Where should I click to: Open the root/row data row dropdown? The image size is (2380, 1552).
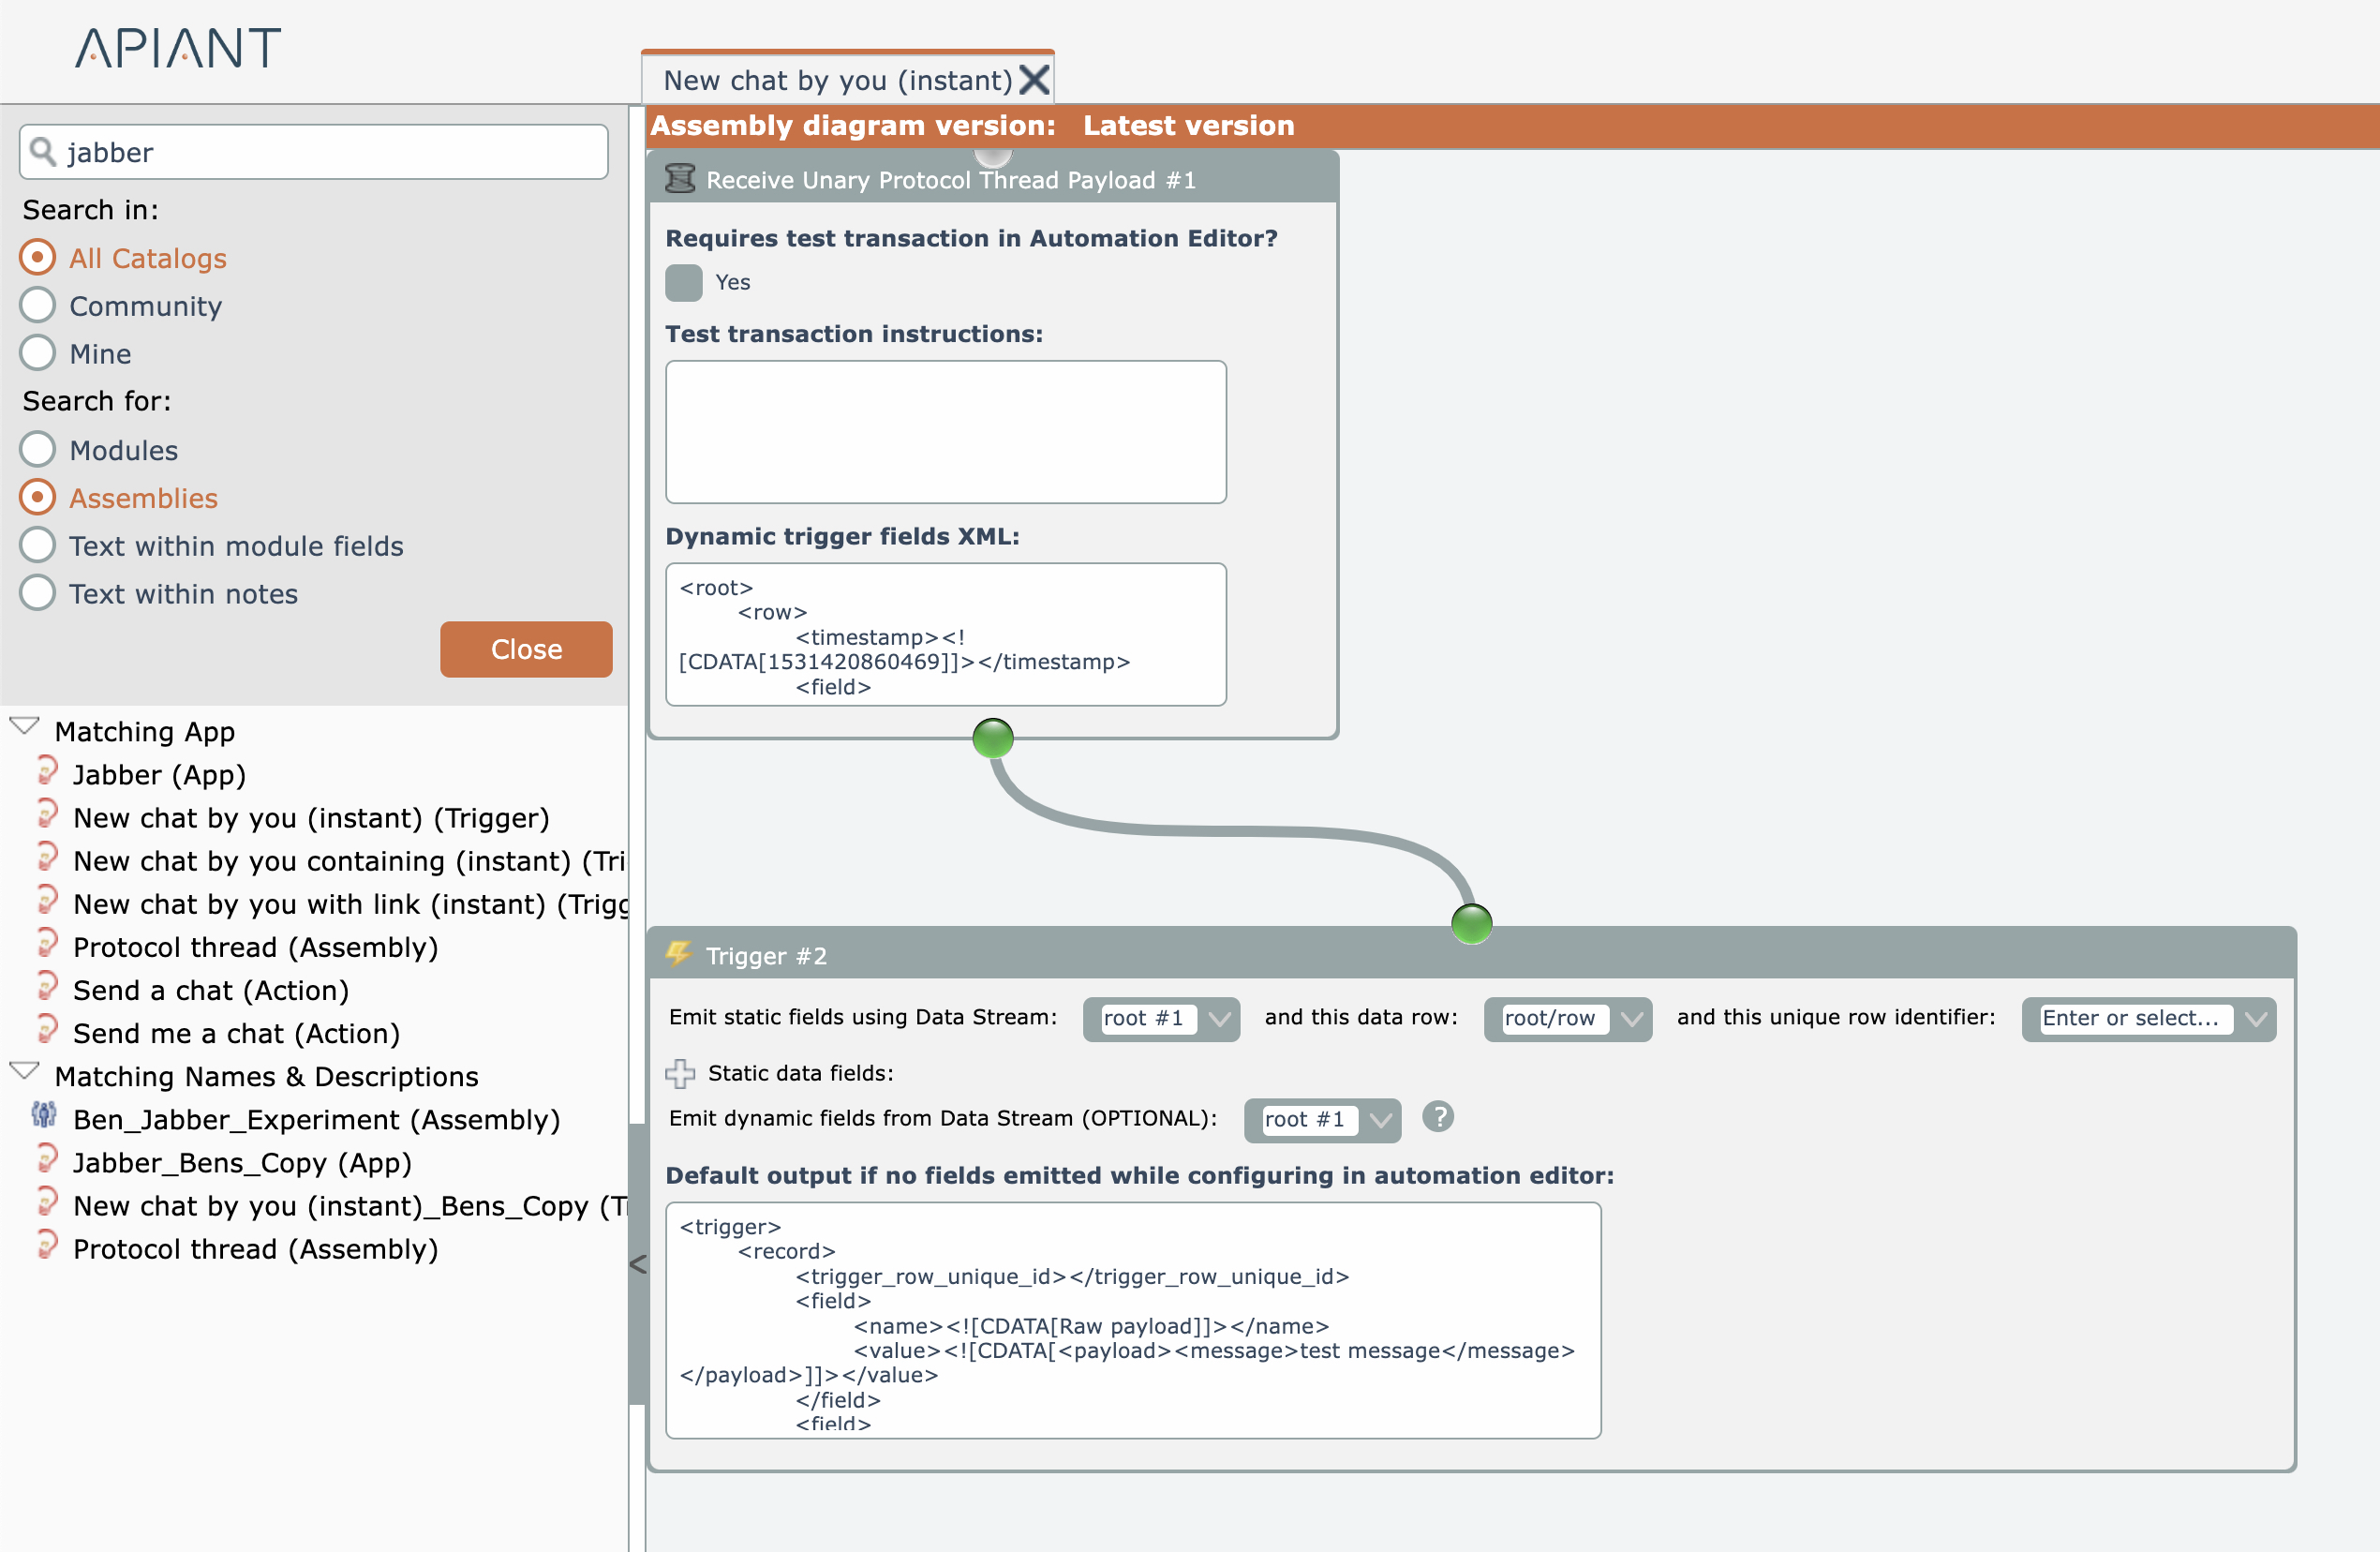1631,1019
